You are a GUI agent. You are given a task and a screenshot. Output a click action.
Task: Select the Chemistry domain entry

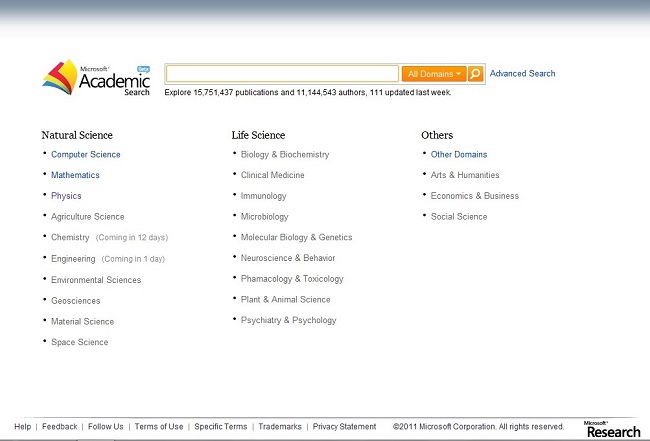(70, 237)
